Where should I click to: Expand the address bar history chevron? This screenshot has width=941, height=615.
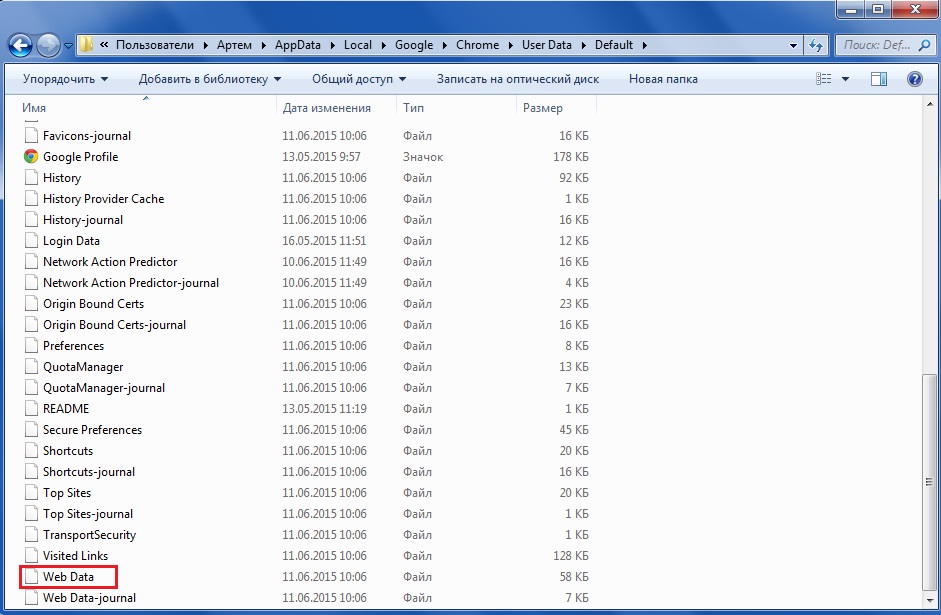[x=795, y=45]
